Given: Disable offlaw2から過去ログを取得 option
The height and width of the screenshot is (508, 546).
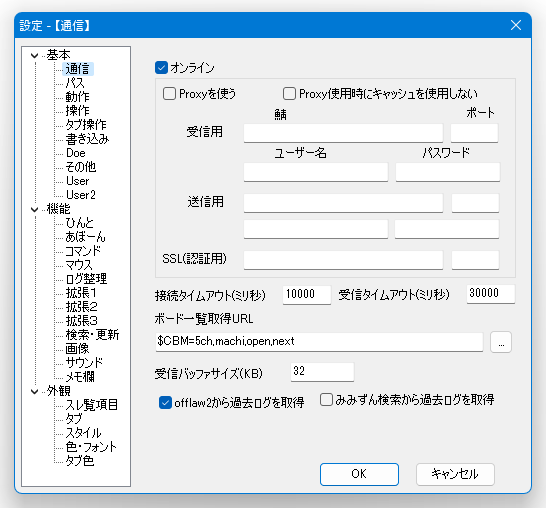Looking at the screenshot, I should coord(165,403).
